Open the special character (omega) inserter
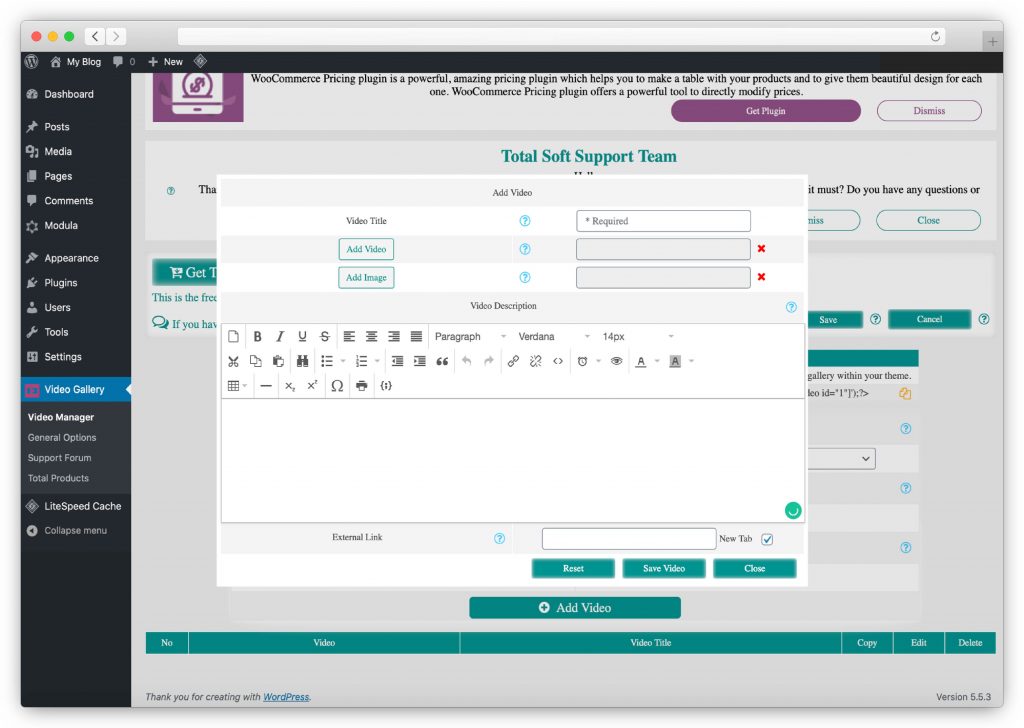Image resolution: width=1024 pixels, height=728 pixels. tap(336, 384)
